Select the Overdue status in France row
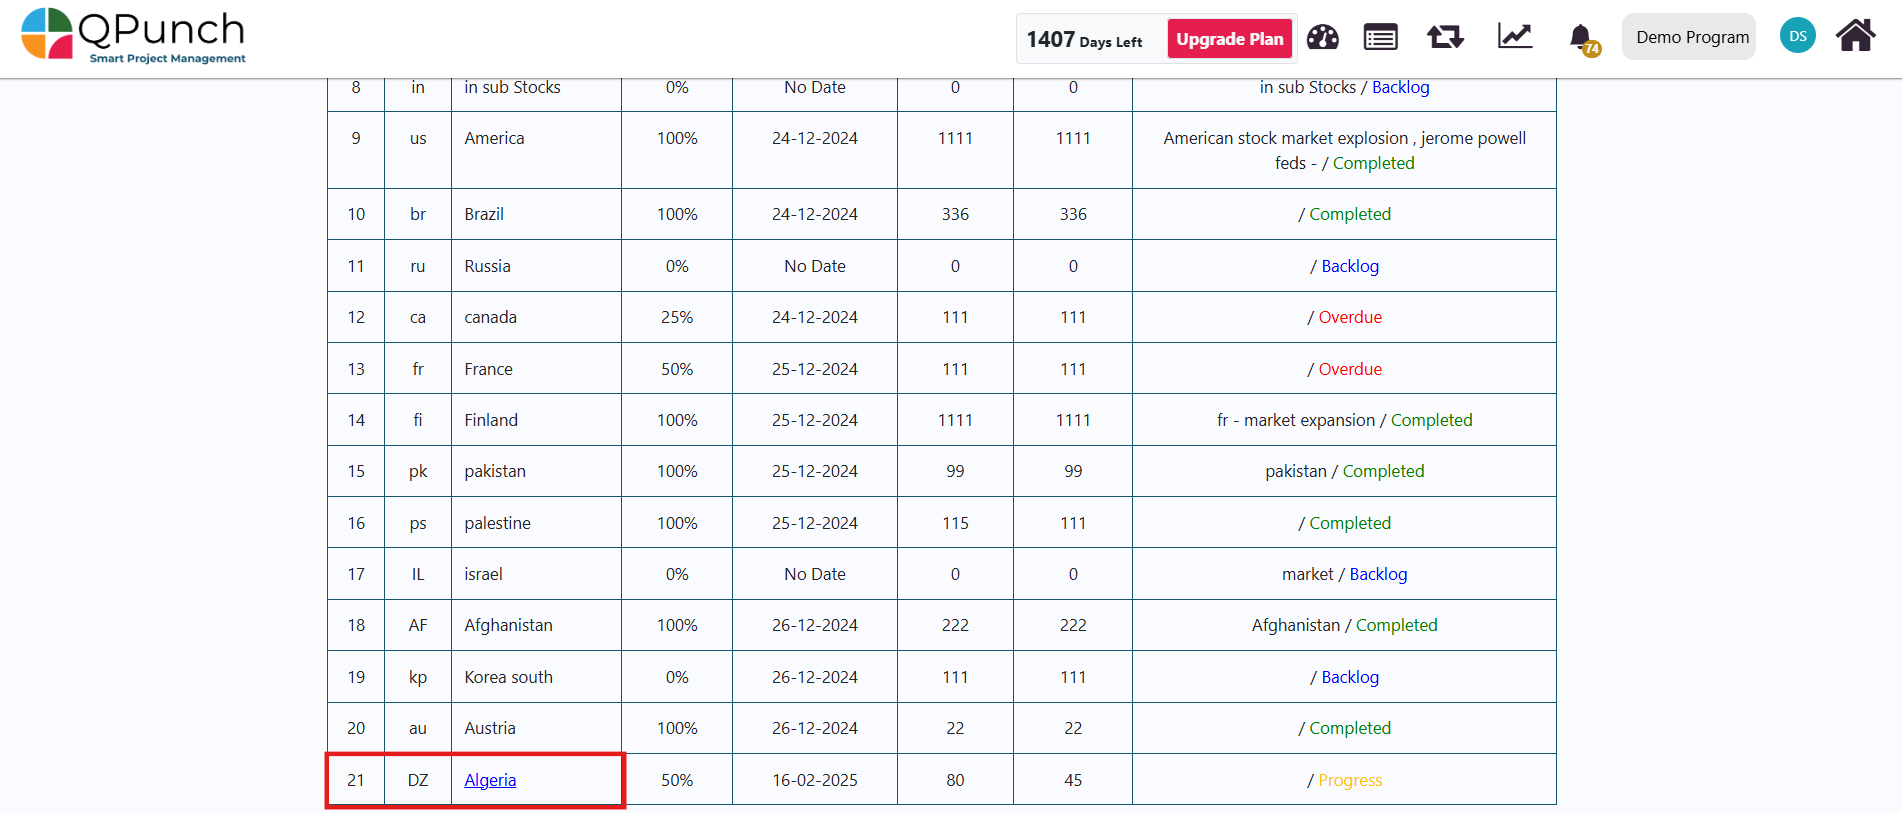Image resolution: width=1902 pixels, height=813 pixels. (1350, 369)
